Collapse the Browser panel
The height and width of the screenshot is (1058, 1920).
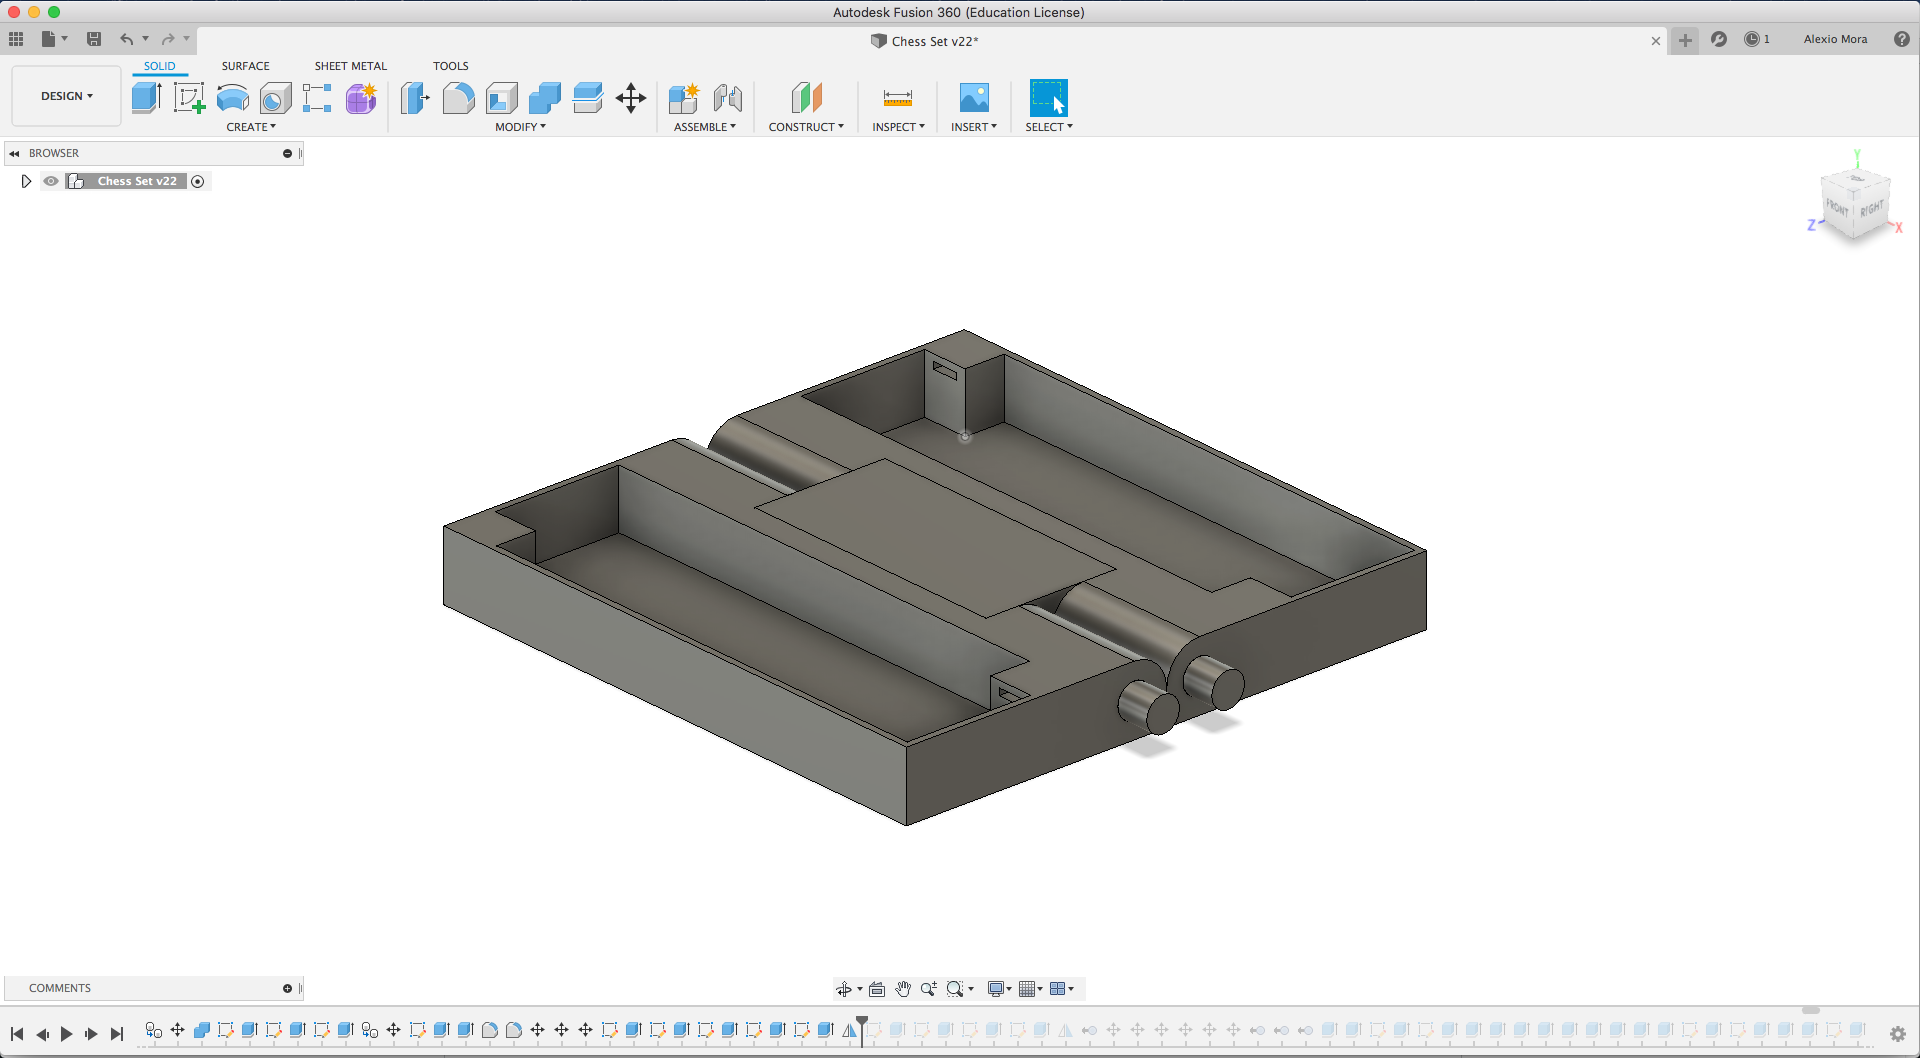14,153
